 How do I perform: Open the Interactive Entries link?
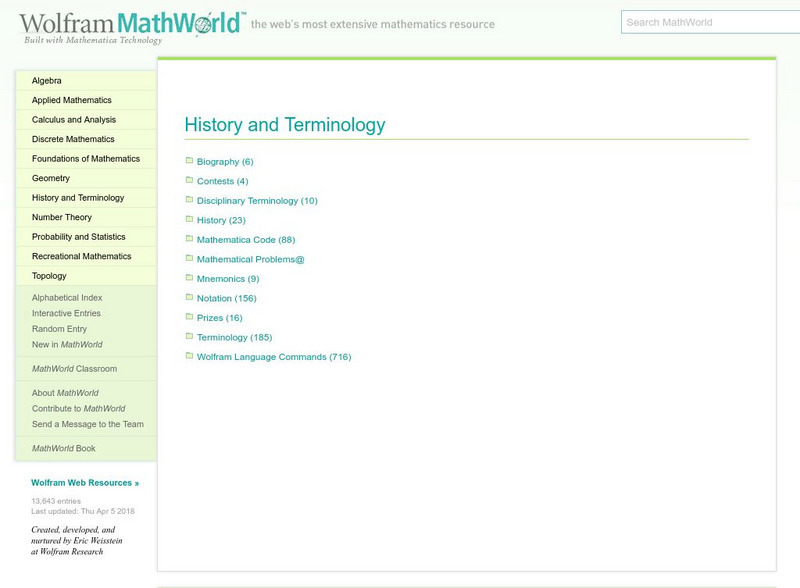66,313
